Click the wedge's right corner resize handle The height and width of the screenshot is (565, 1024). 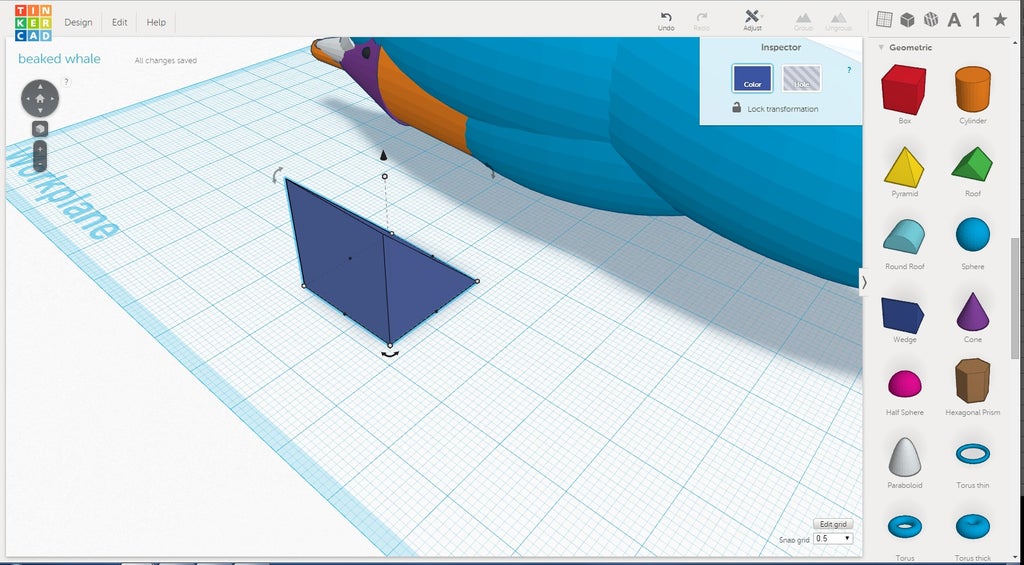[x=477, y=282]
